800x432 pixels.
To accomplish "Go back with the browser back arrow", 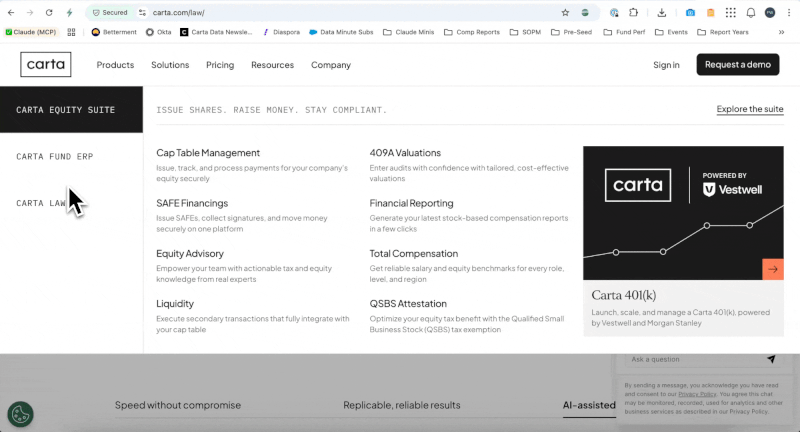I will tap(11, 13).
